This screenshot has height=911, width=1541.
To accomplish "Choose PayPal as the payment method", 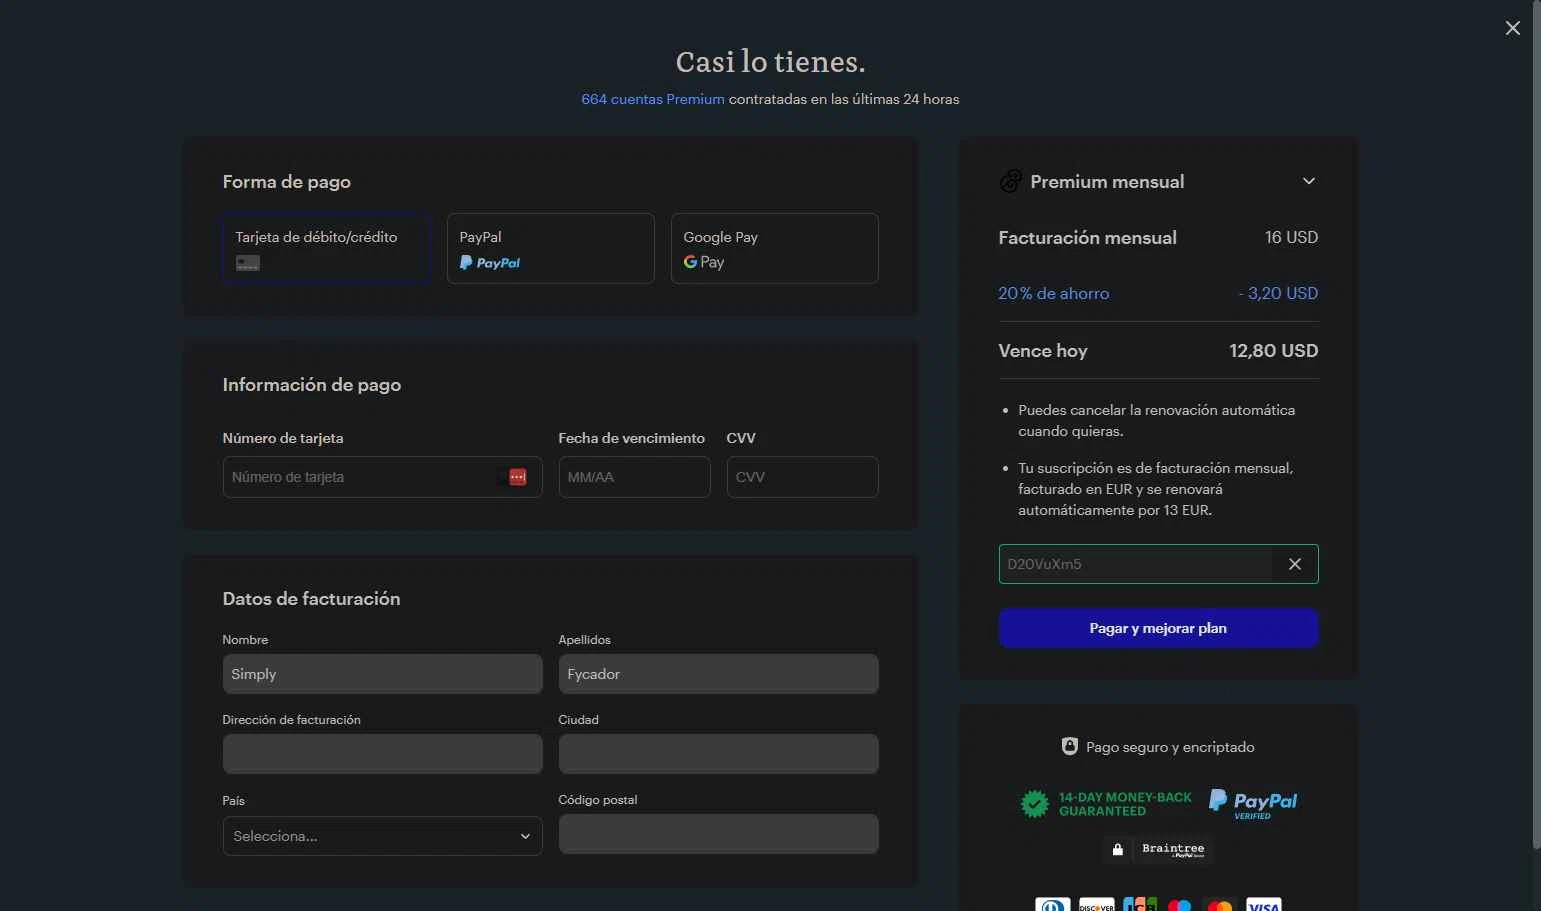I will 550,248.
